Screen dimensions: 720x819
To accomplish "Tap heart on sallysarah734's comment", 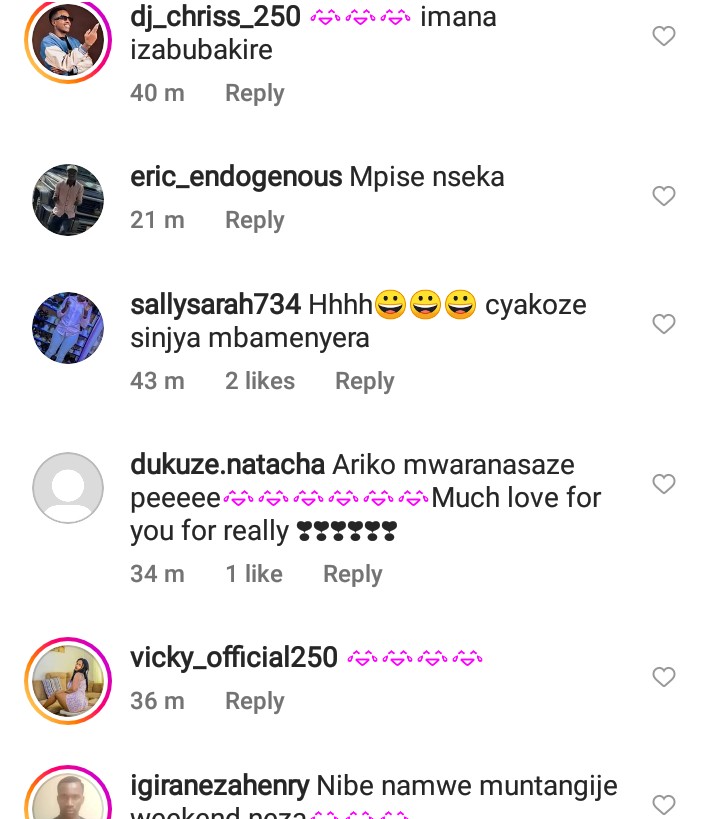I will click(x=664, y=324).
